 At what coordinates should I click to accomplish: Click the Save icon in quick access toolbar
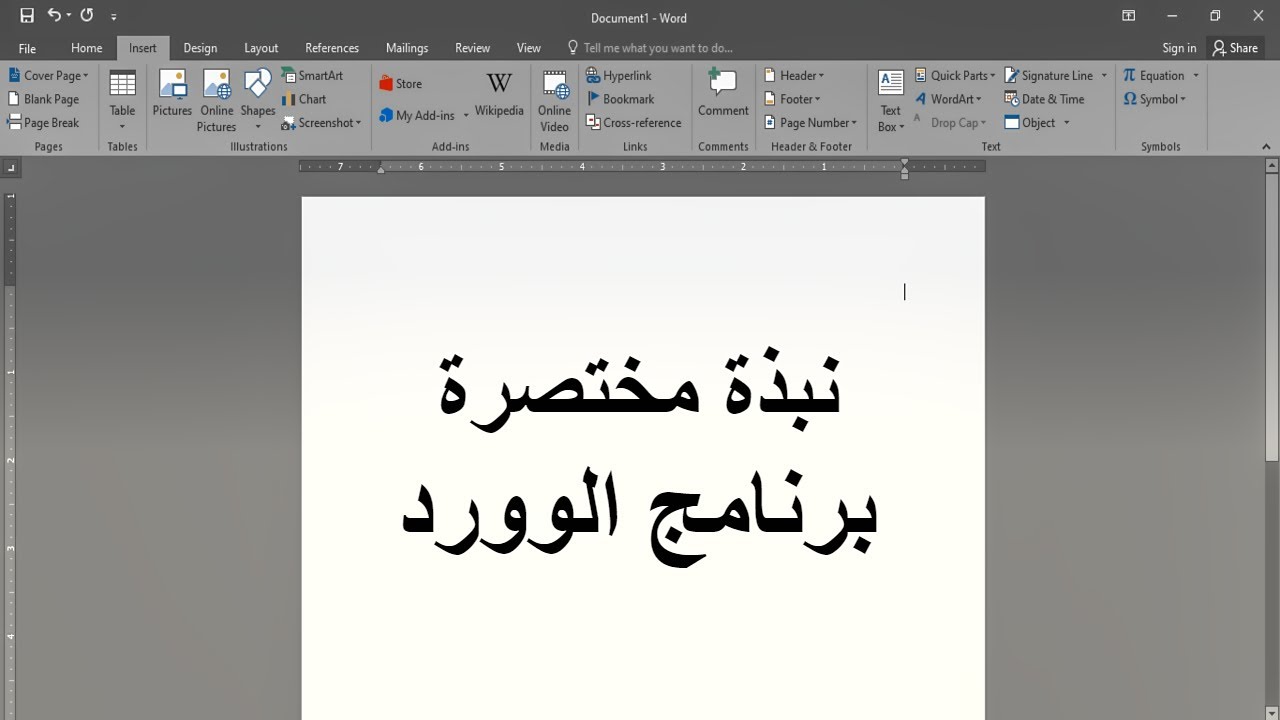(27, 16)
